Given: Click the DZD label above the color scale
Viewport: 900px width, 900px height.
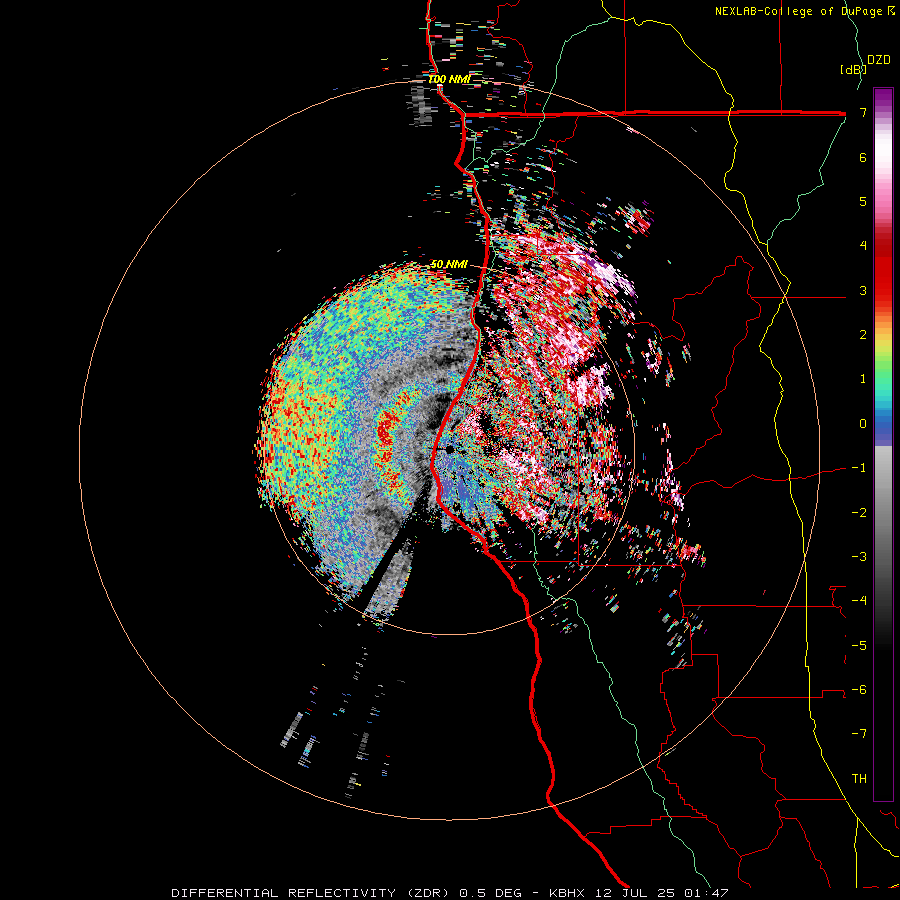Looking at the screenshot, I should click(879, 60).
